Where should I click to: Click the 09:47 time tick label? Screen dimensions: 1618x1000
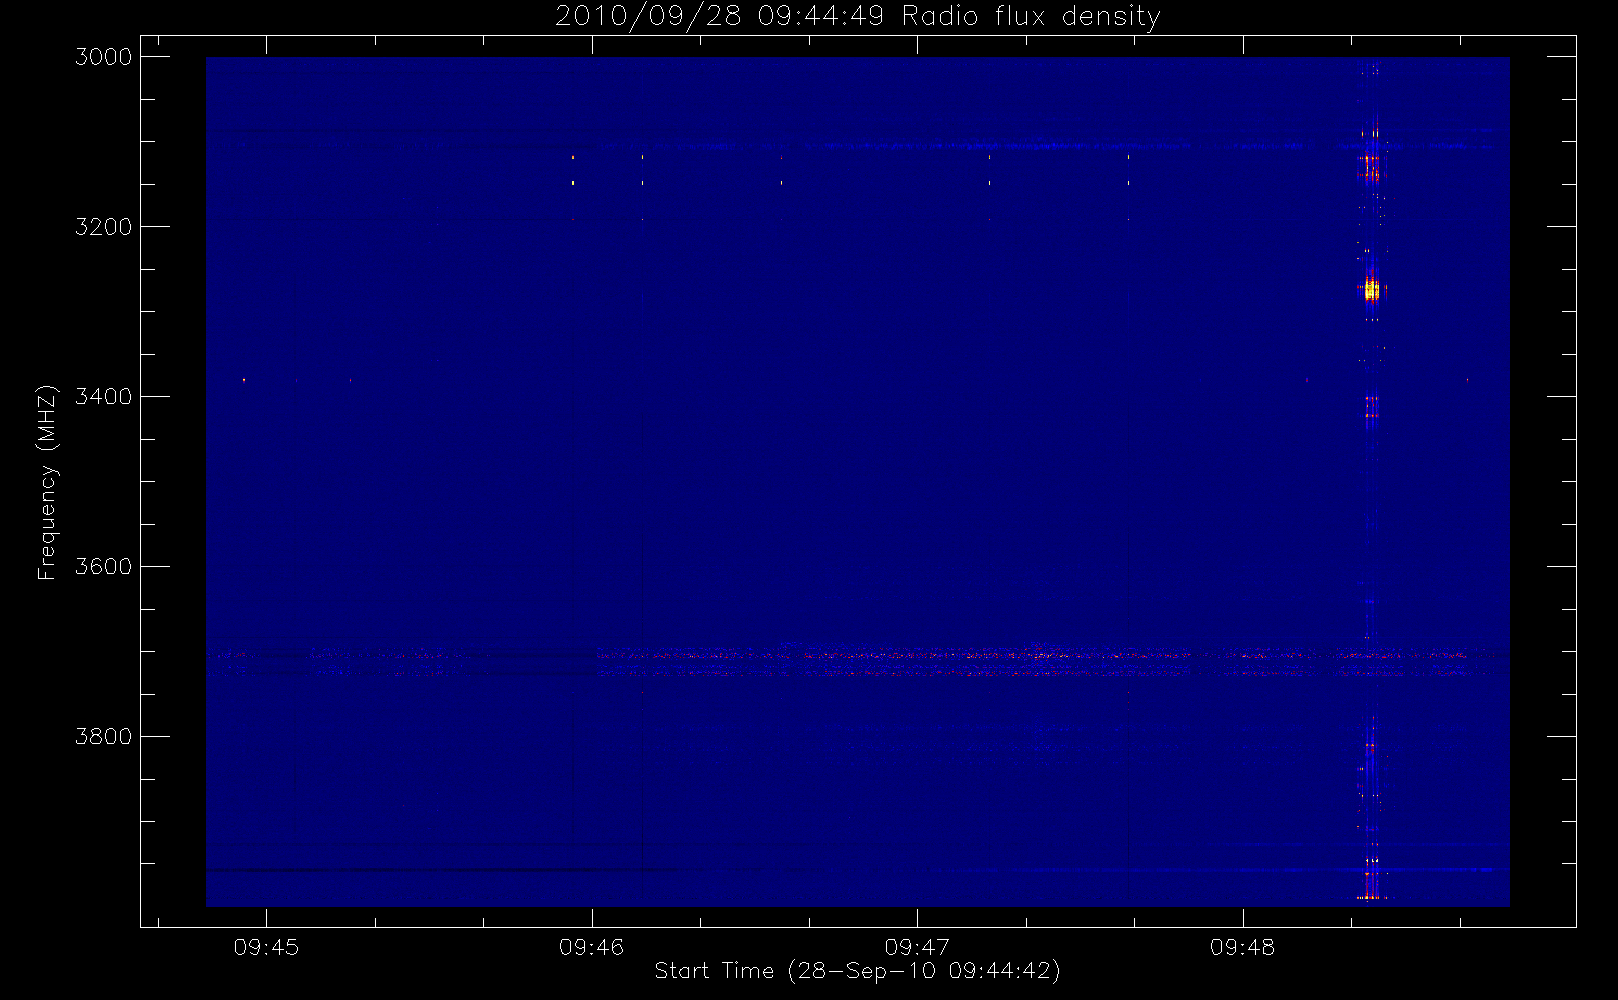(x=917, y=947)
